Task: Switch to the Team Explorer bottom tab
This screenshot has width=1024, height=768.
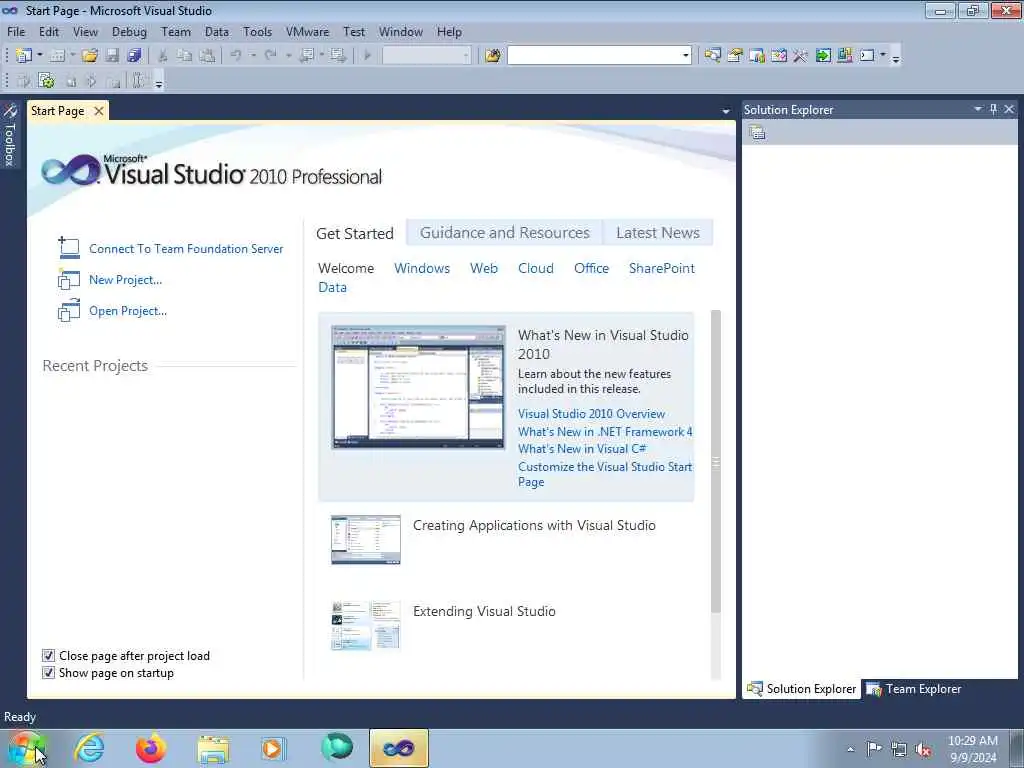Action: coord(914,688)
